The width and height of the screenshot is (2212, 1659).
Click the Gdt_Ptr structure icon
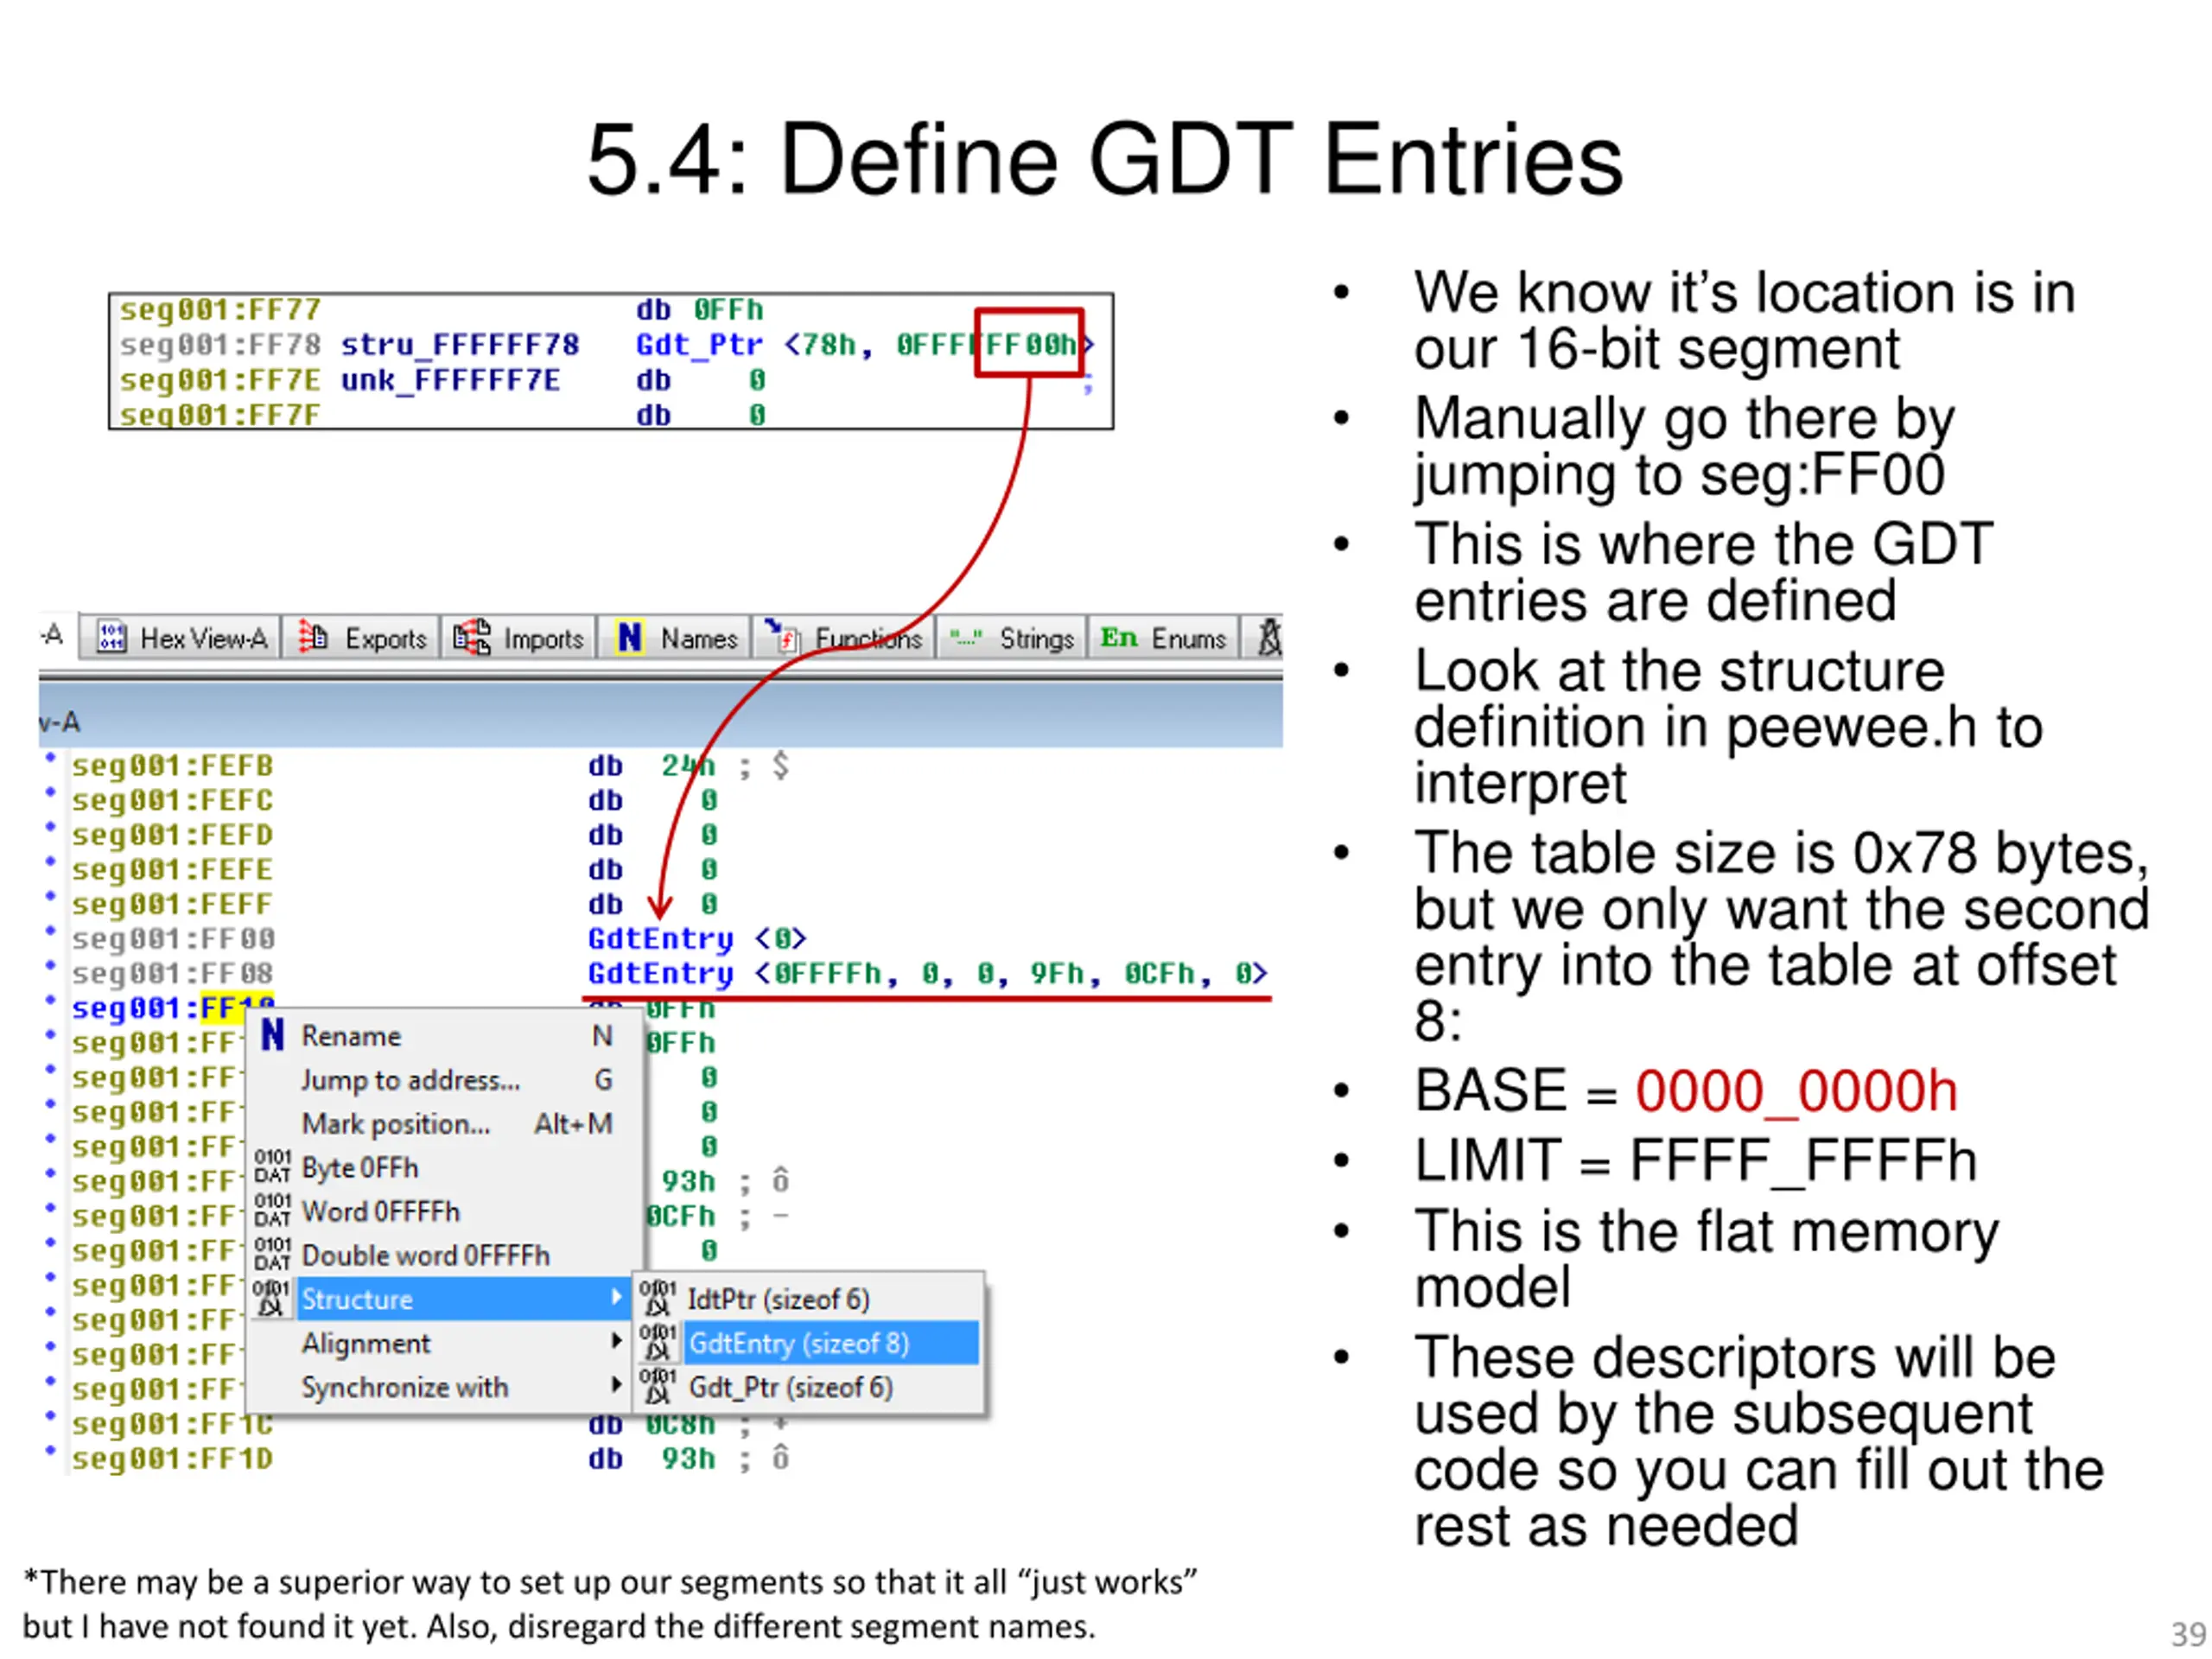click(658, 1387)
